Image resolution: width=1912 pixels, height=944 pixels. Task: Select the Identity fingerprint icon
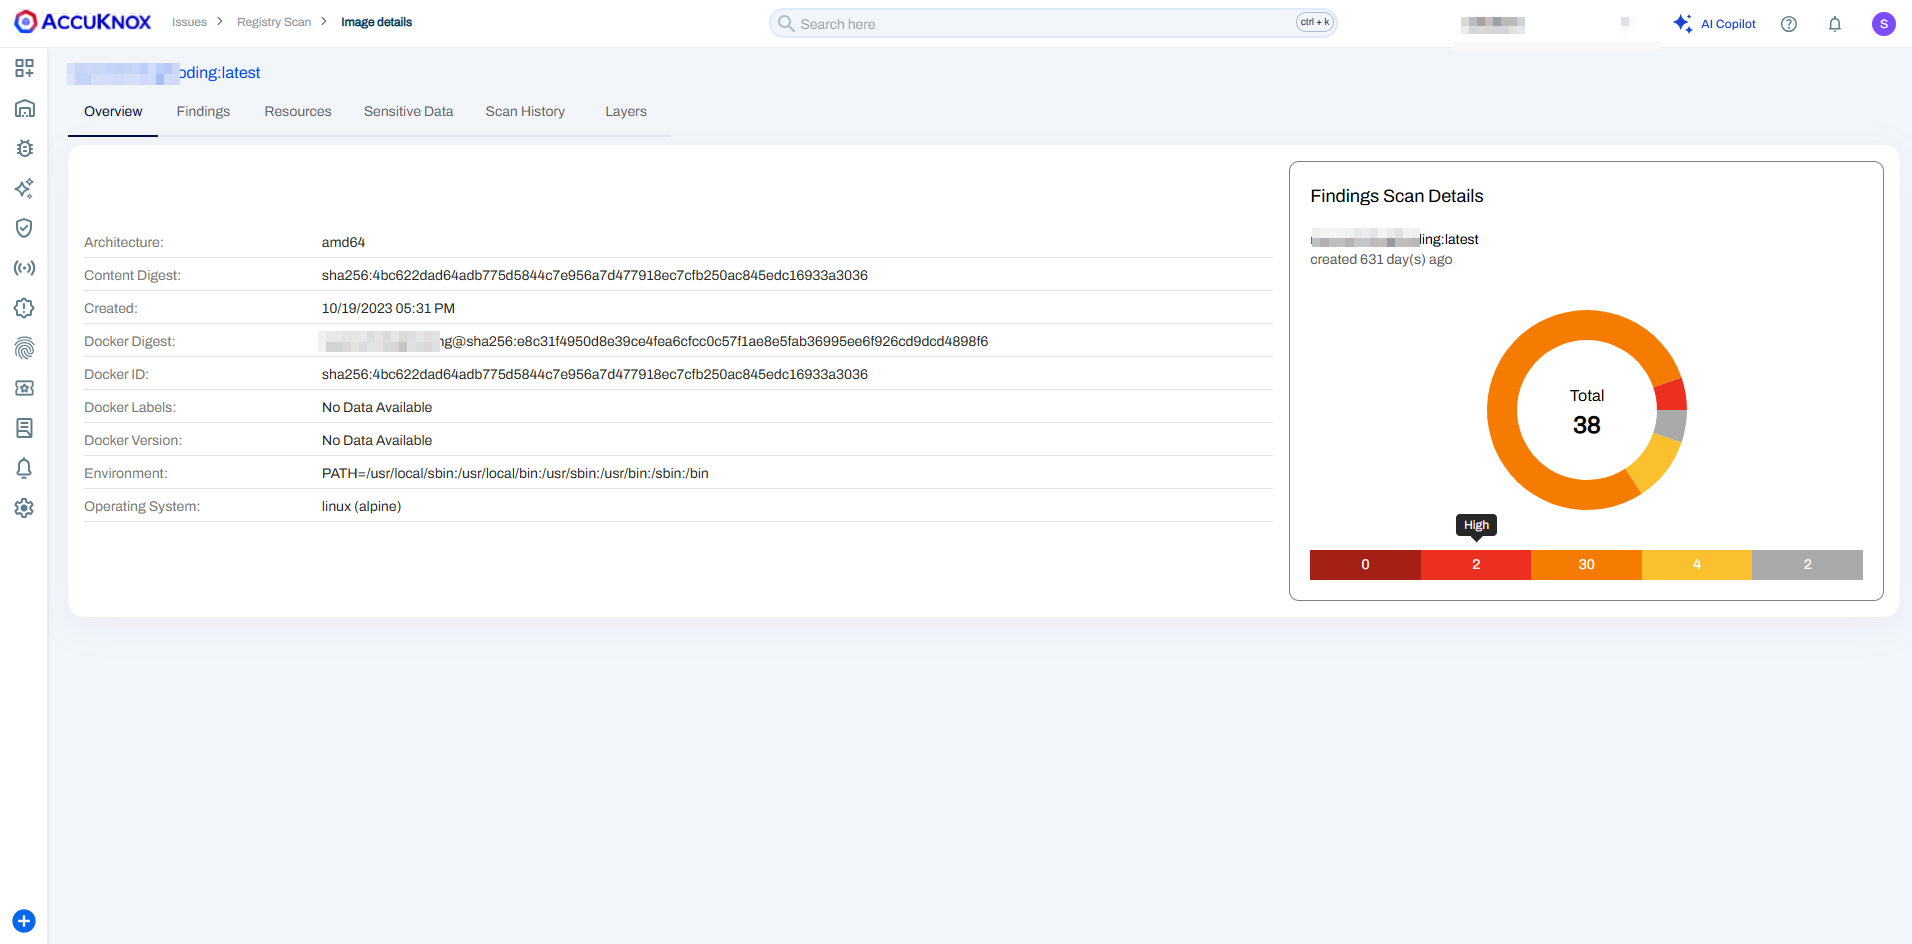click(24, 348)
